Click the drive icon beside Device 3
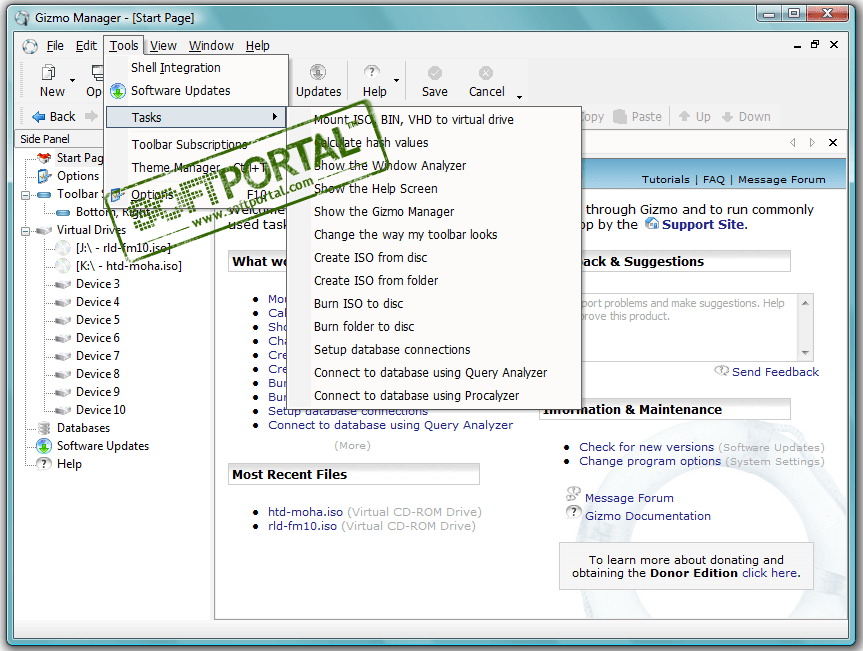This screenshot has width=863, height=651. point(63,284)
